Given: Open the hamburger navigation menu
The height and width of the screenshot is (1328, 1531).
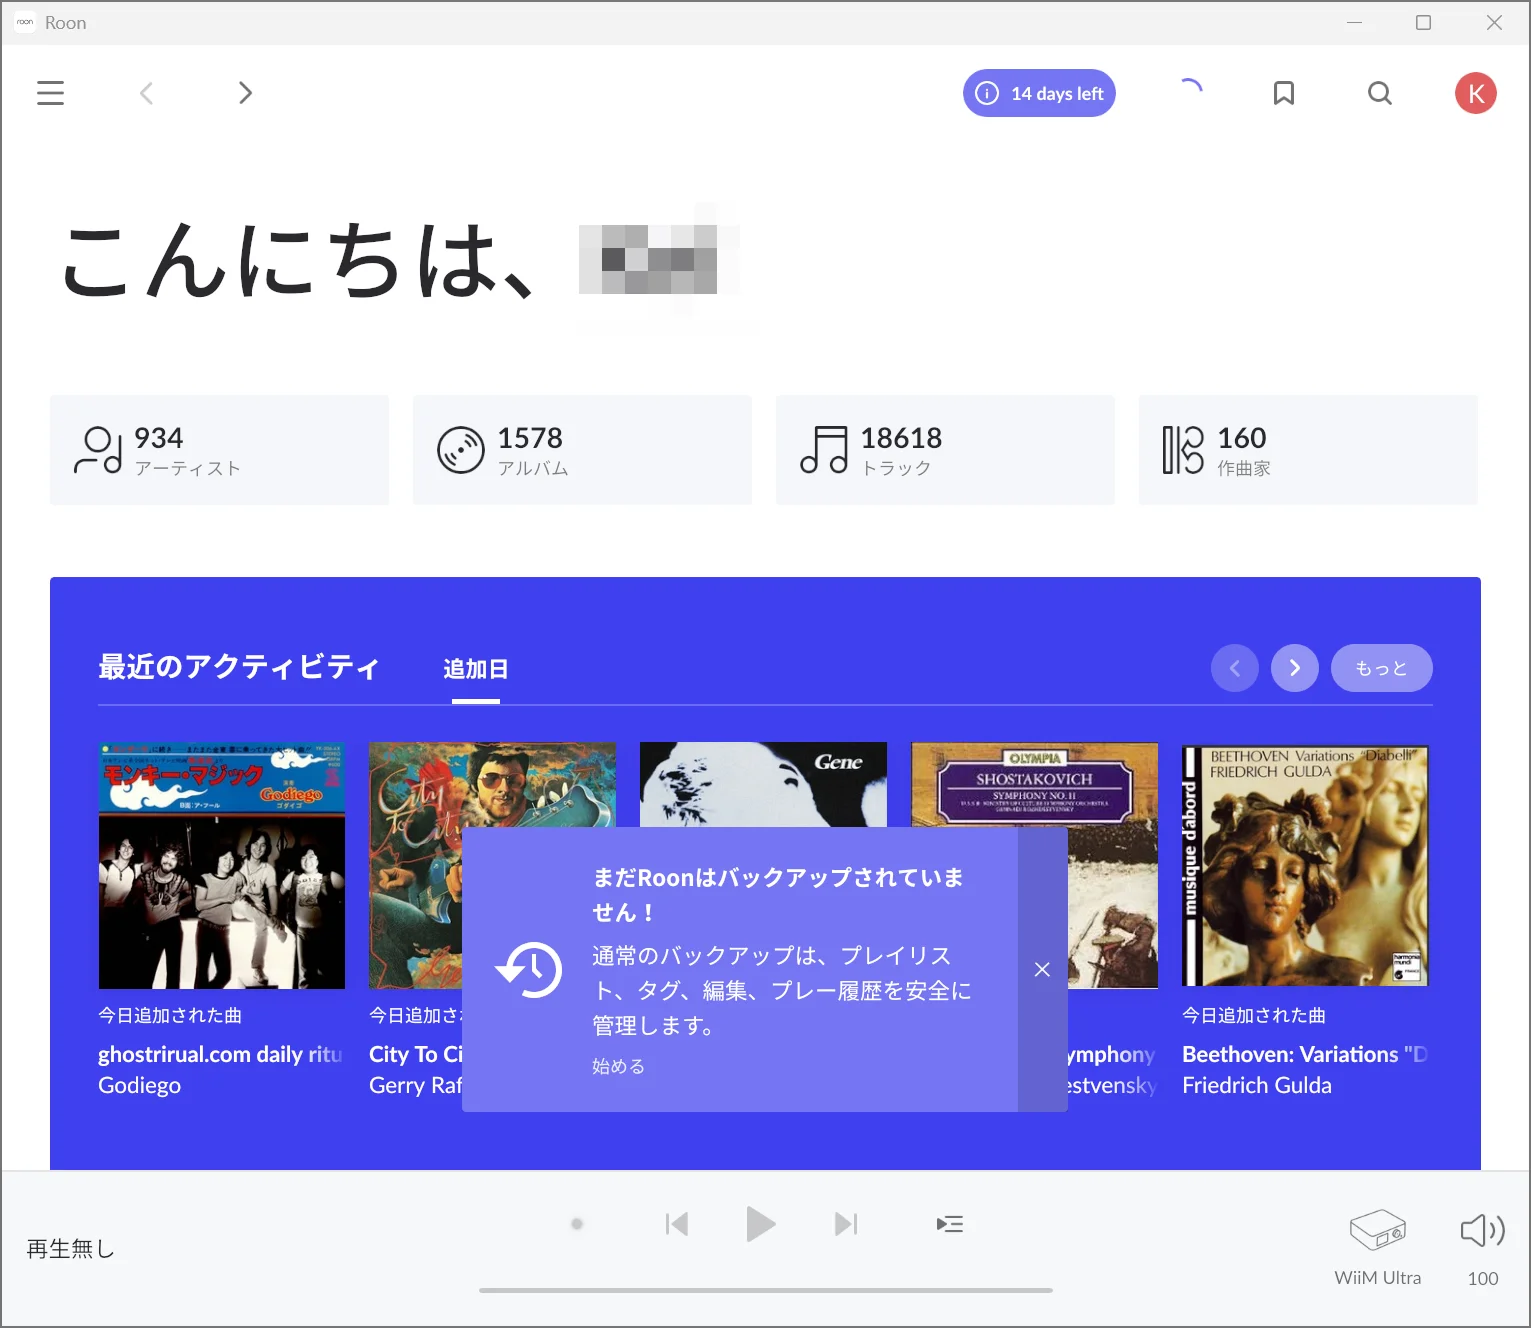Looking at the screenshot, I should 50,93.
